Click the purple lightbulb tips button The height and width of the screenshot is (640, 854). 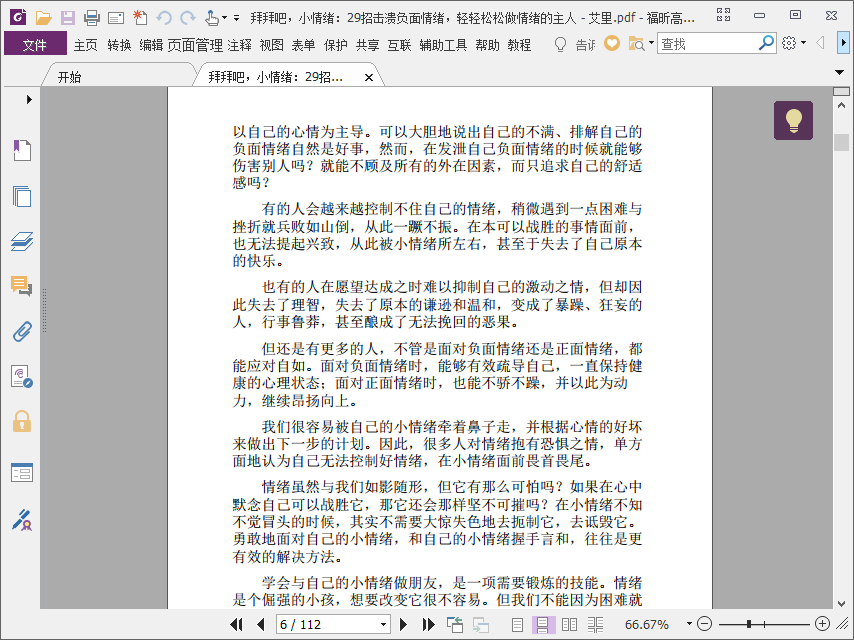click(x=793, y=120)
